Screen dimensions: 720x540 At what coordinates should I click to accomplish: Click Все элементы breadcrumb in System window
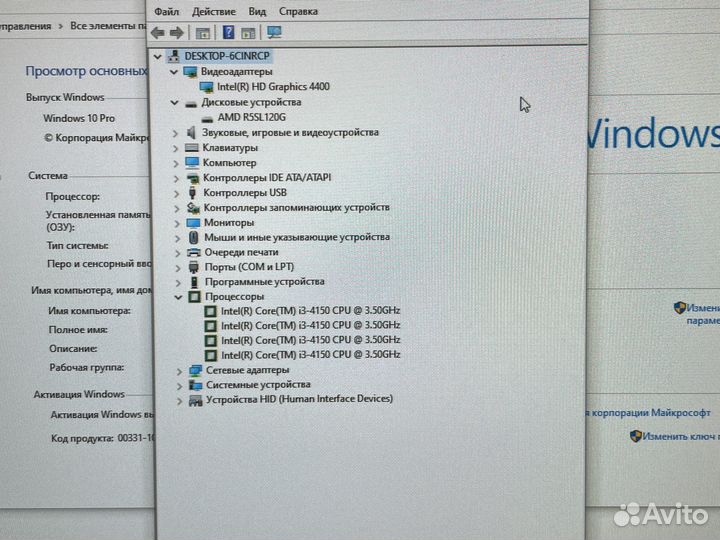pos(109,26)
